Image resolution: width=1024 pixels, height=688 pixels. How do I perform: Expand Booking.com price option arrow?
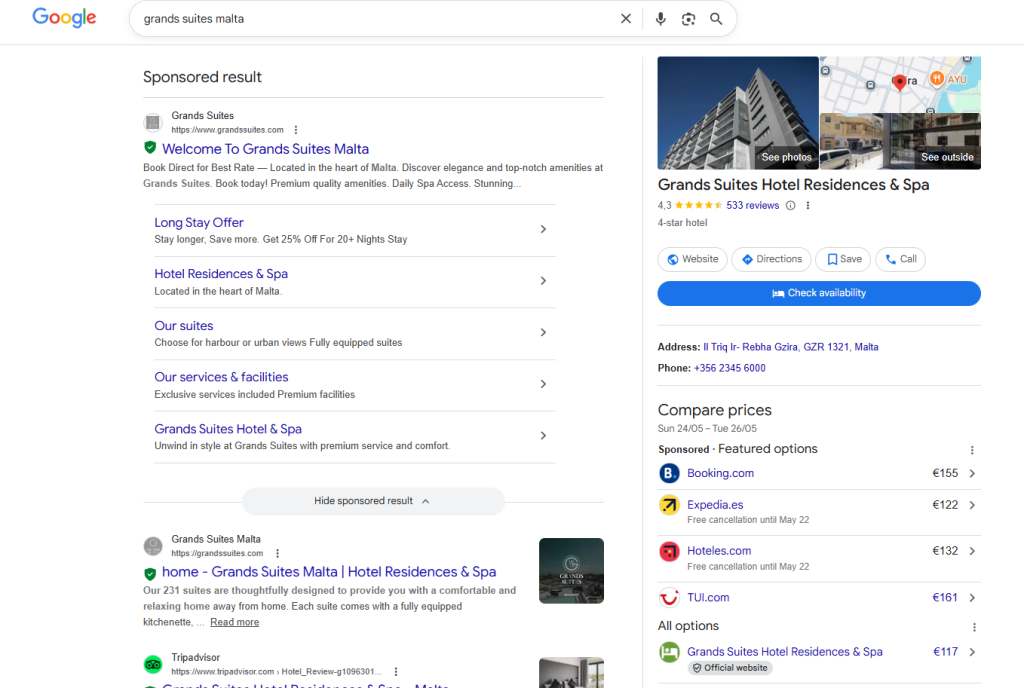point(972,474)
